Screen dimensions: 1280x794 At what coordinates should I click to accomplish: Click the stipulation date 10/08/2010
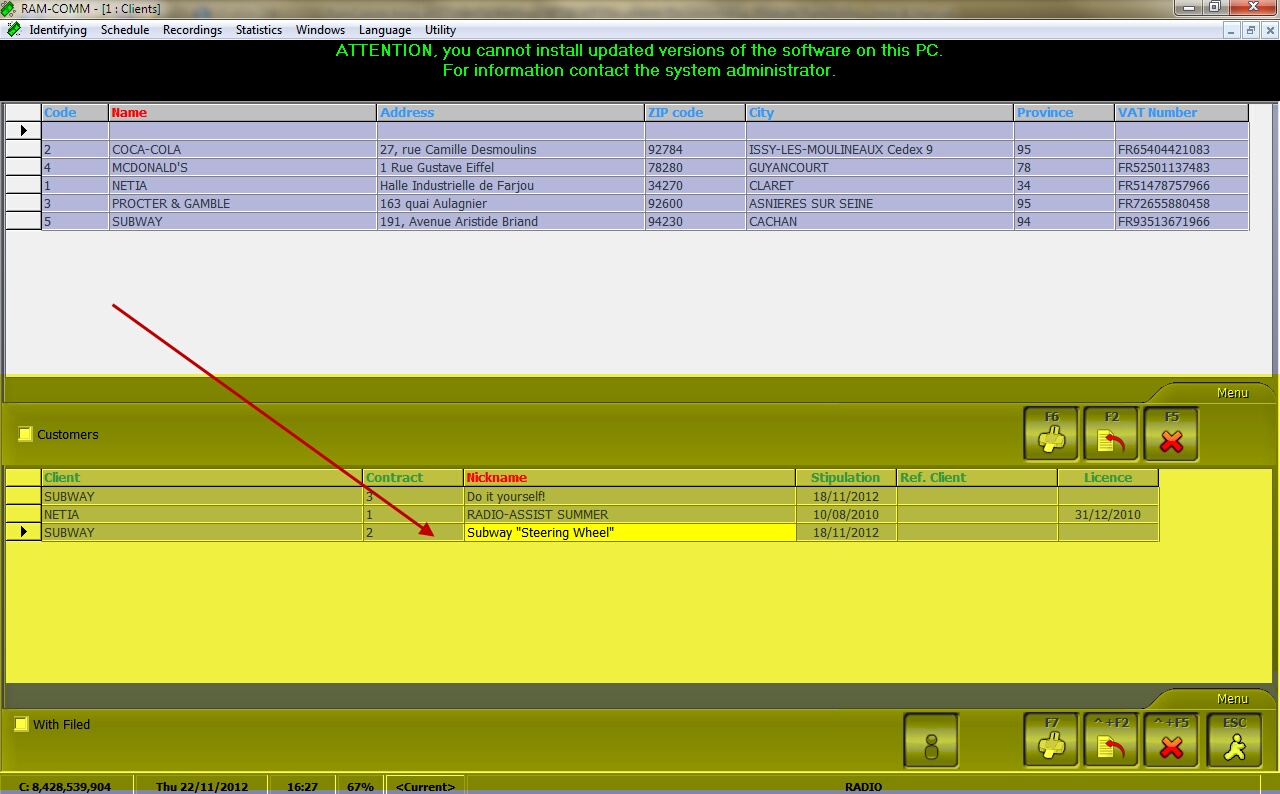pos(846,515)
